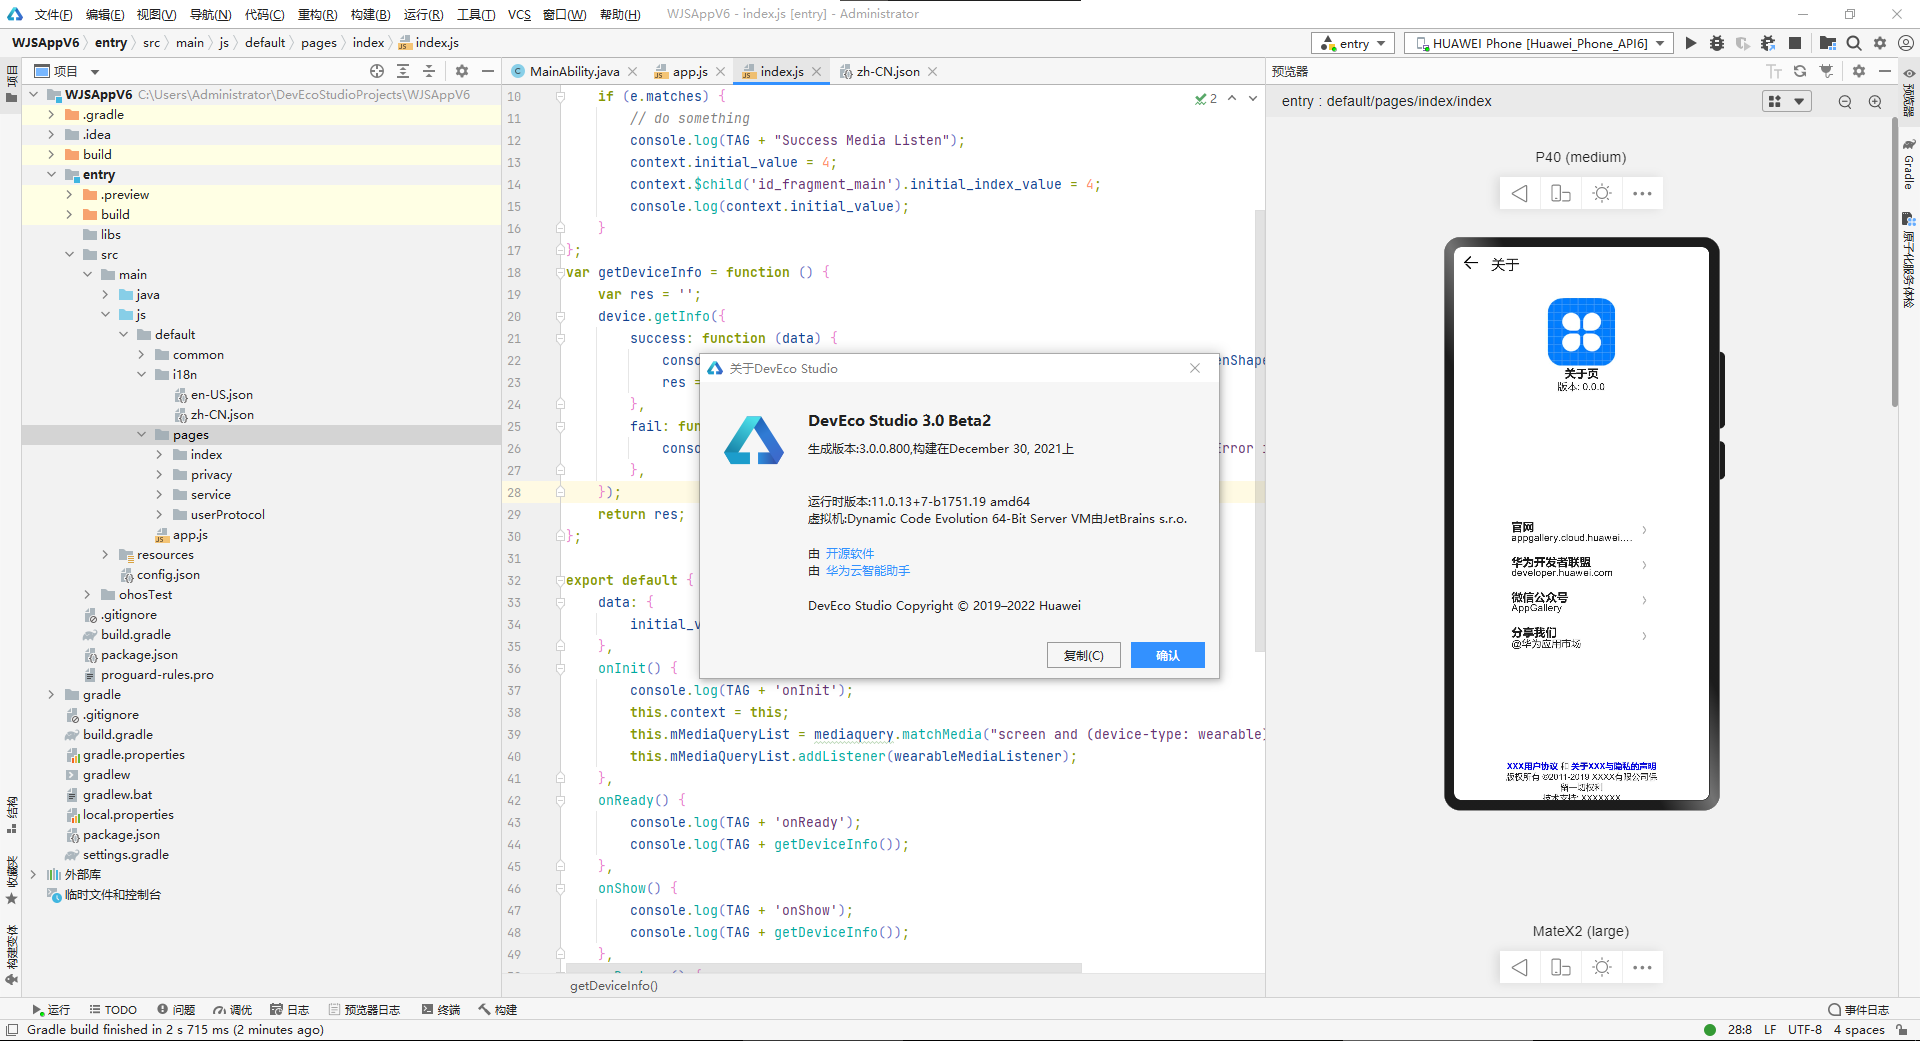Open the 导航(N) menu
Viewport: 1920px width, 1041px height.
pyautogui.click(x=210, y=14)
